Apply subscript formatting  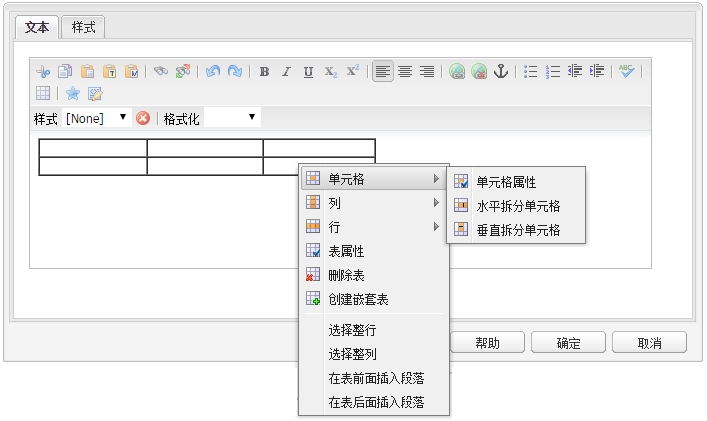[331, 71]
